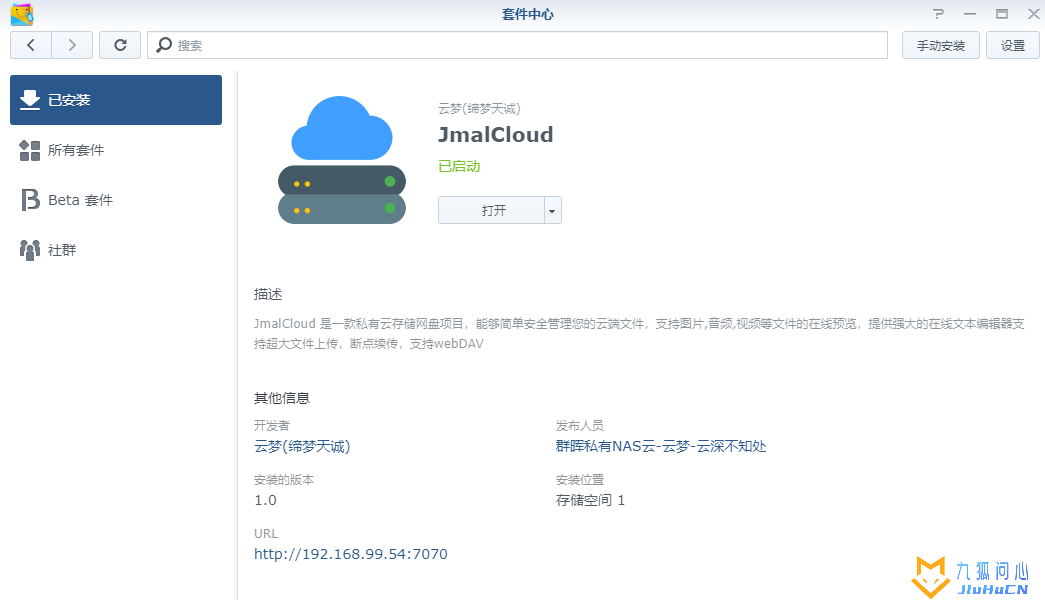This screenshot has height=600, width=1045.
Task: Open the developer link 云梦(缔梦天诚)
Action: point(302,446)
